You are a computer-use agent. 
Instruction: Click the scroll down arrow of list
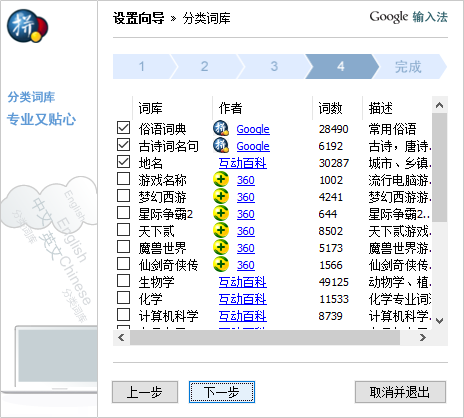(x=439, y=321)
